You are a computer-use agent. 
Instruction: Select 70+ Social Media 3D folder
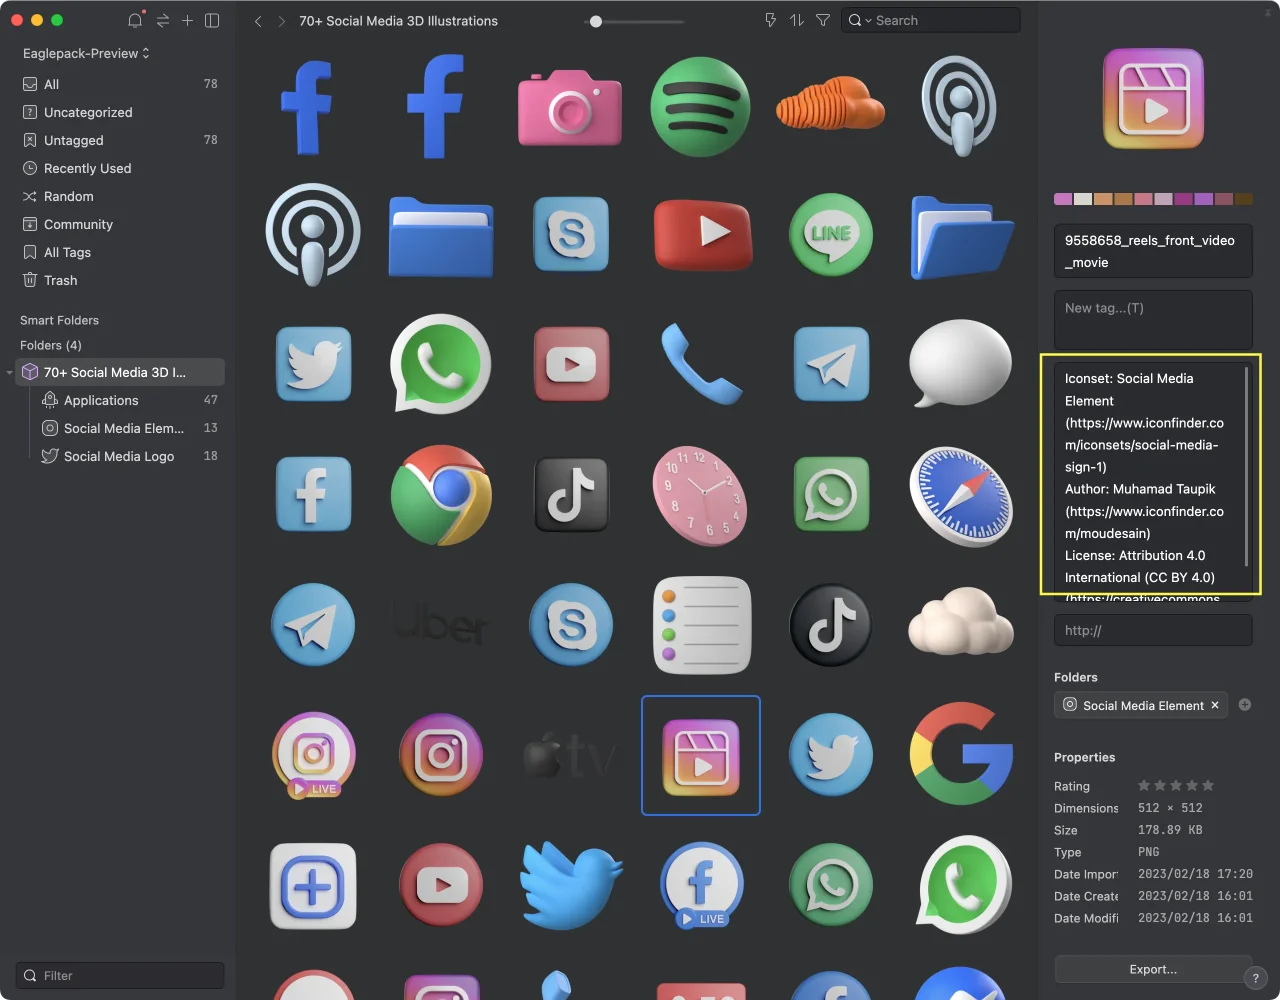(120, 372)
